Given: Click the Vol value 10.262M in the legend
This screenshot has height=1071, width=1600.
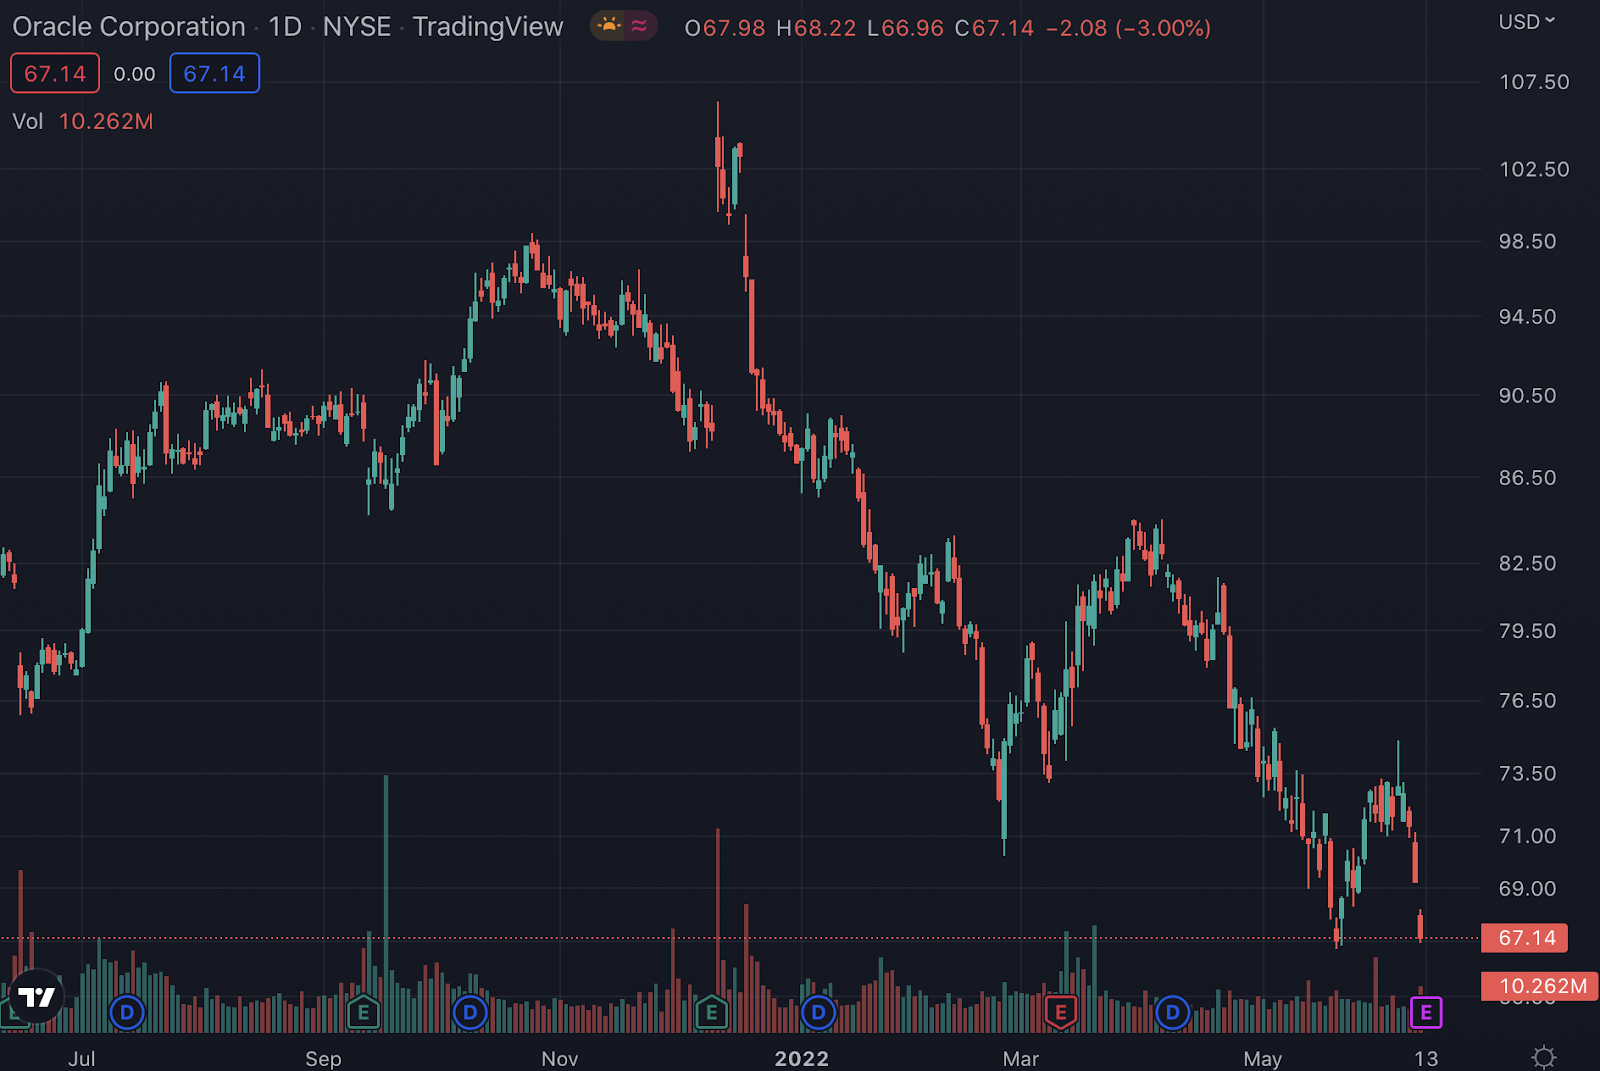Looking at the screenshot, I should pos(106,121).
